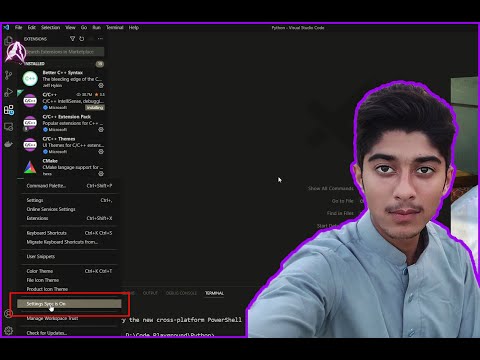Viewport: 480px width, 360px height.
Task: Choose Settings from the Manage menu
Action: [x=69, y=200]
